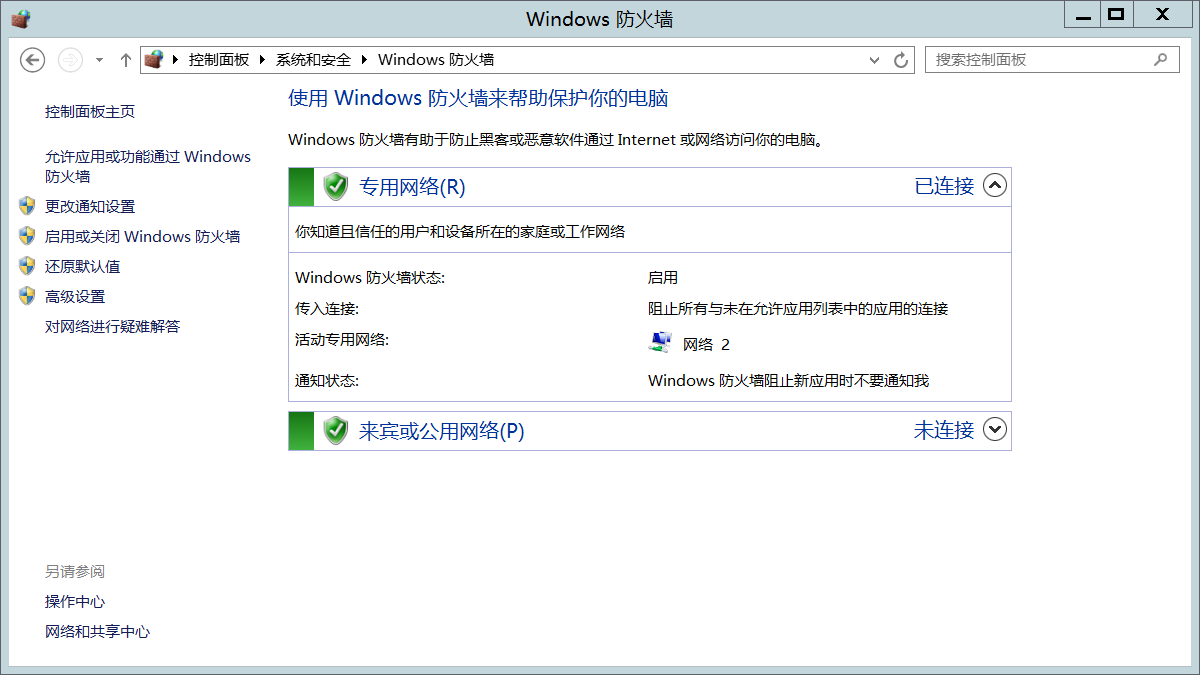The height and width of the screenshot is (675, 1200).
Task: Click the 未连接 status text
Action: pos(944,431)
